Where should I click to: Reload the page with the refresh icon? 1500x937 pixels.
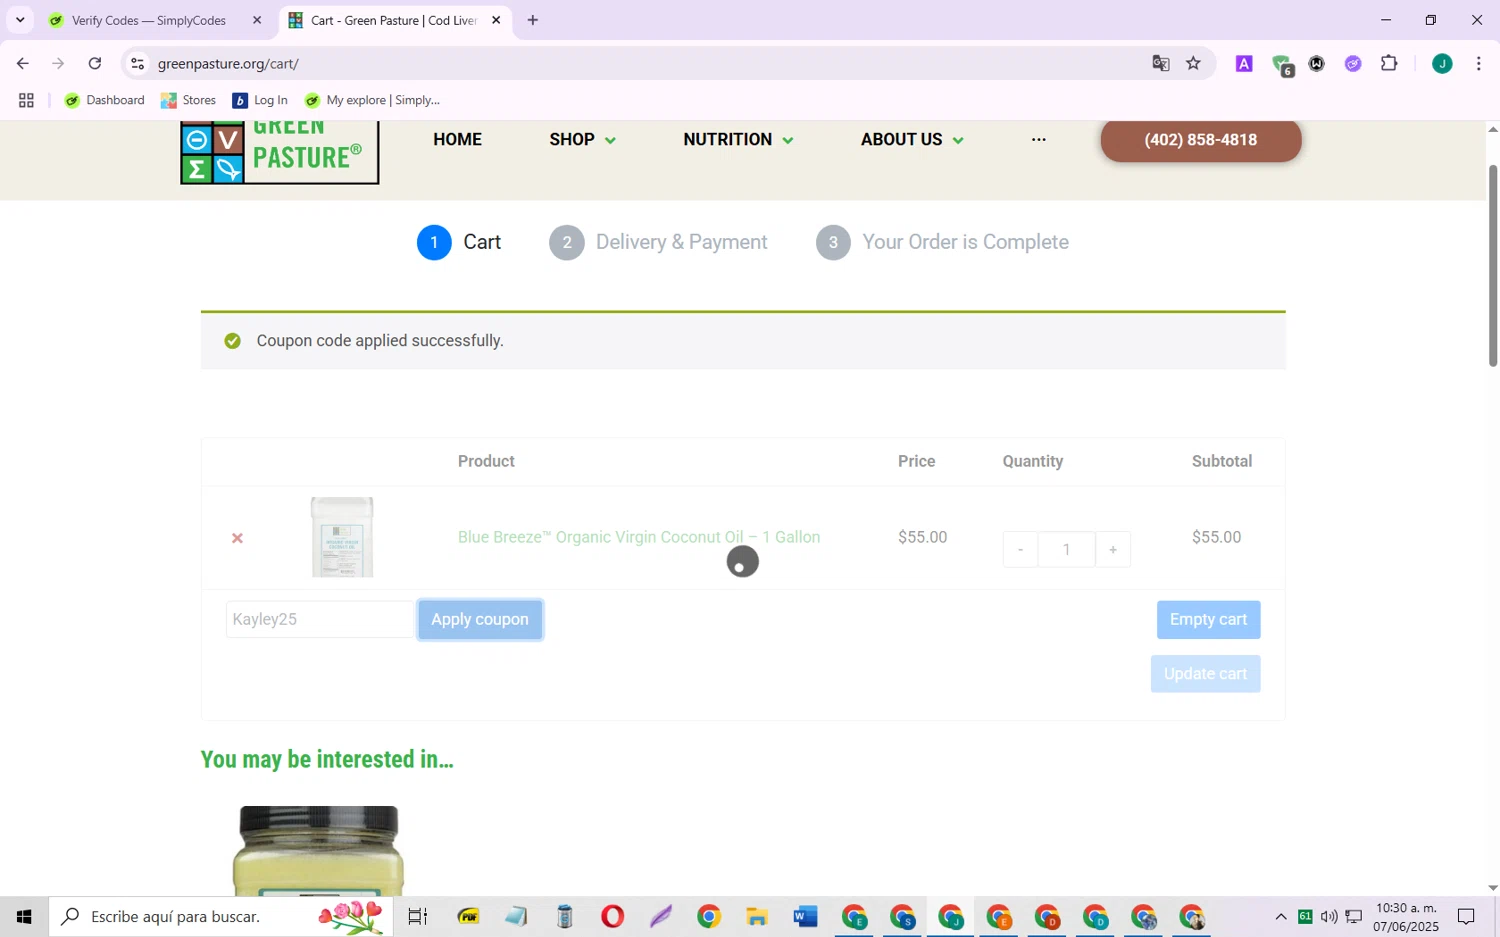click(95, 64)
